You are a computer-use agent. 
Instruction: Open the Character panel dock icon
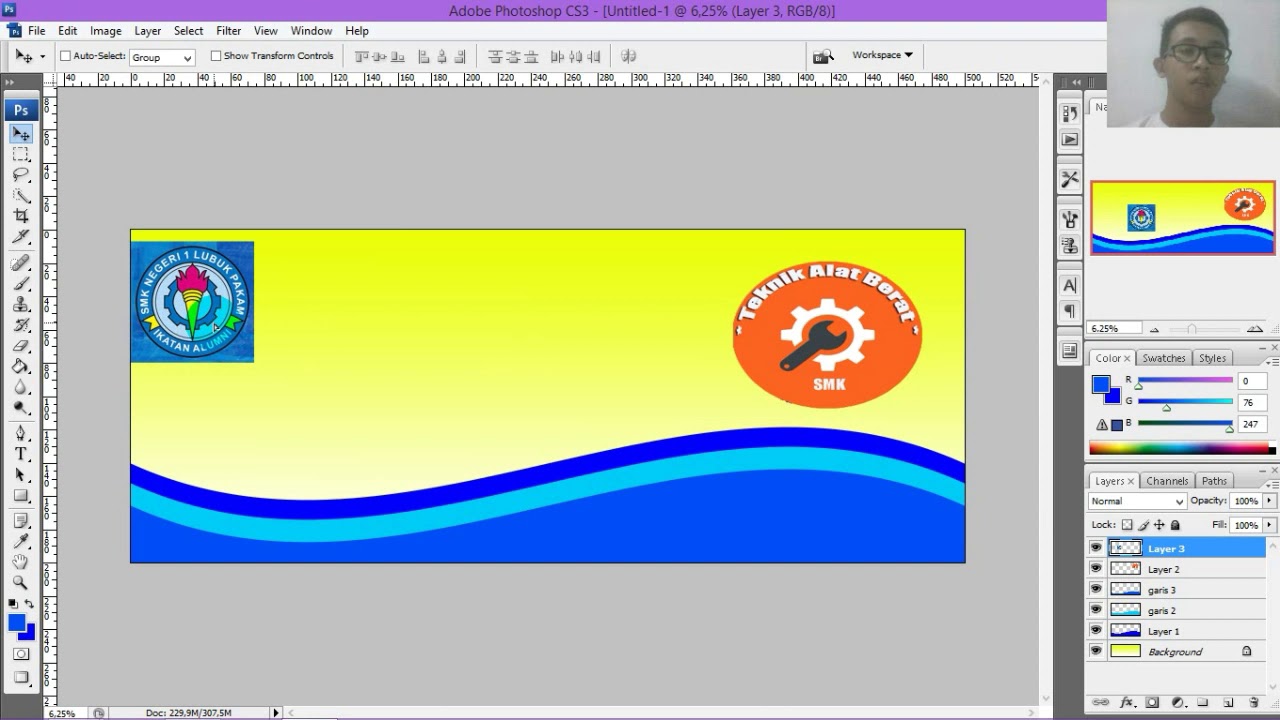coord(1069,286)
